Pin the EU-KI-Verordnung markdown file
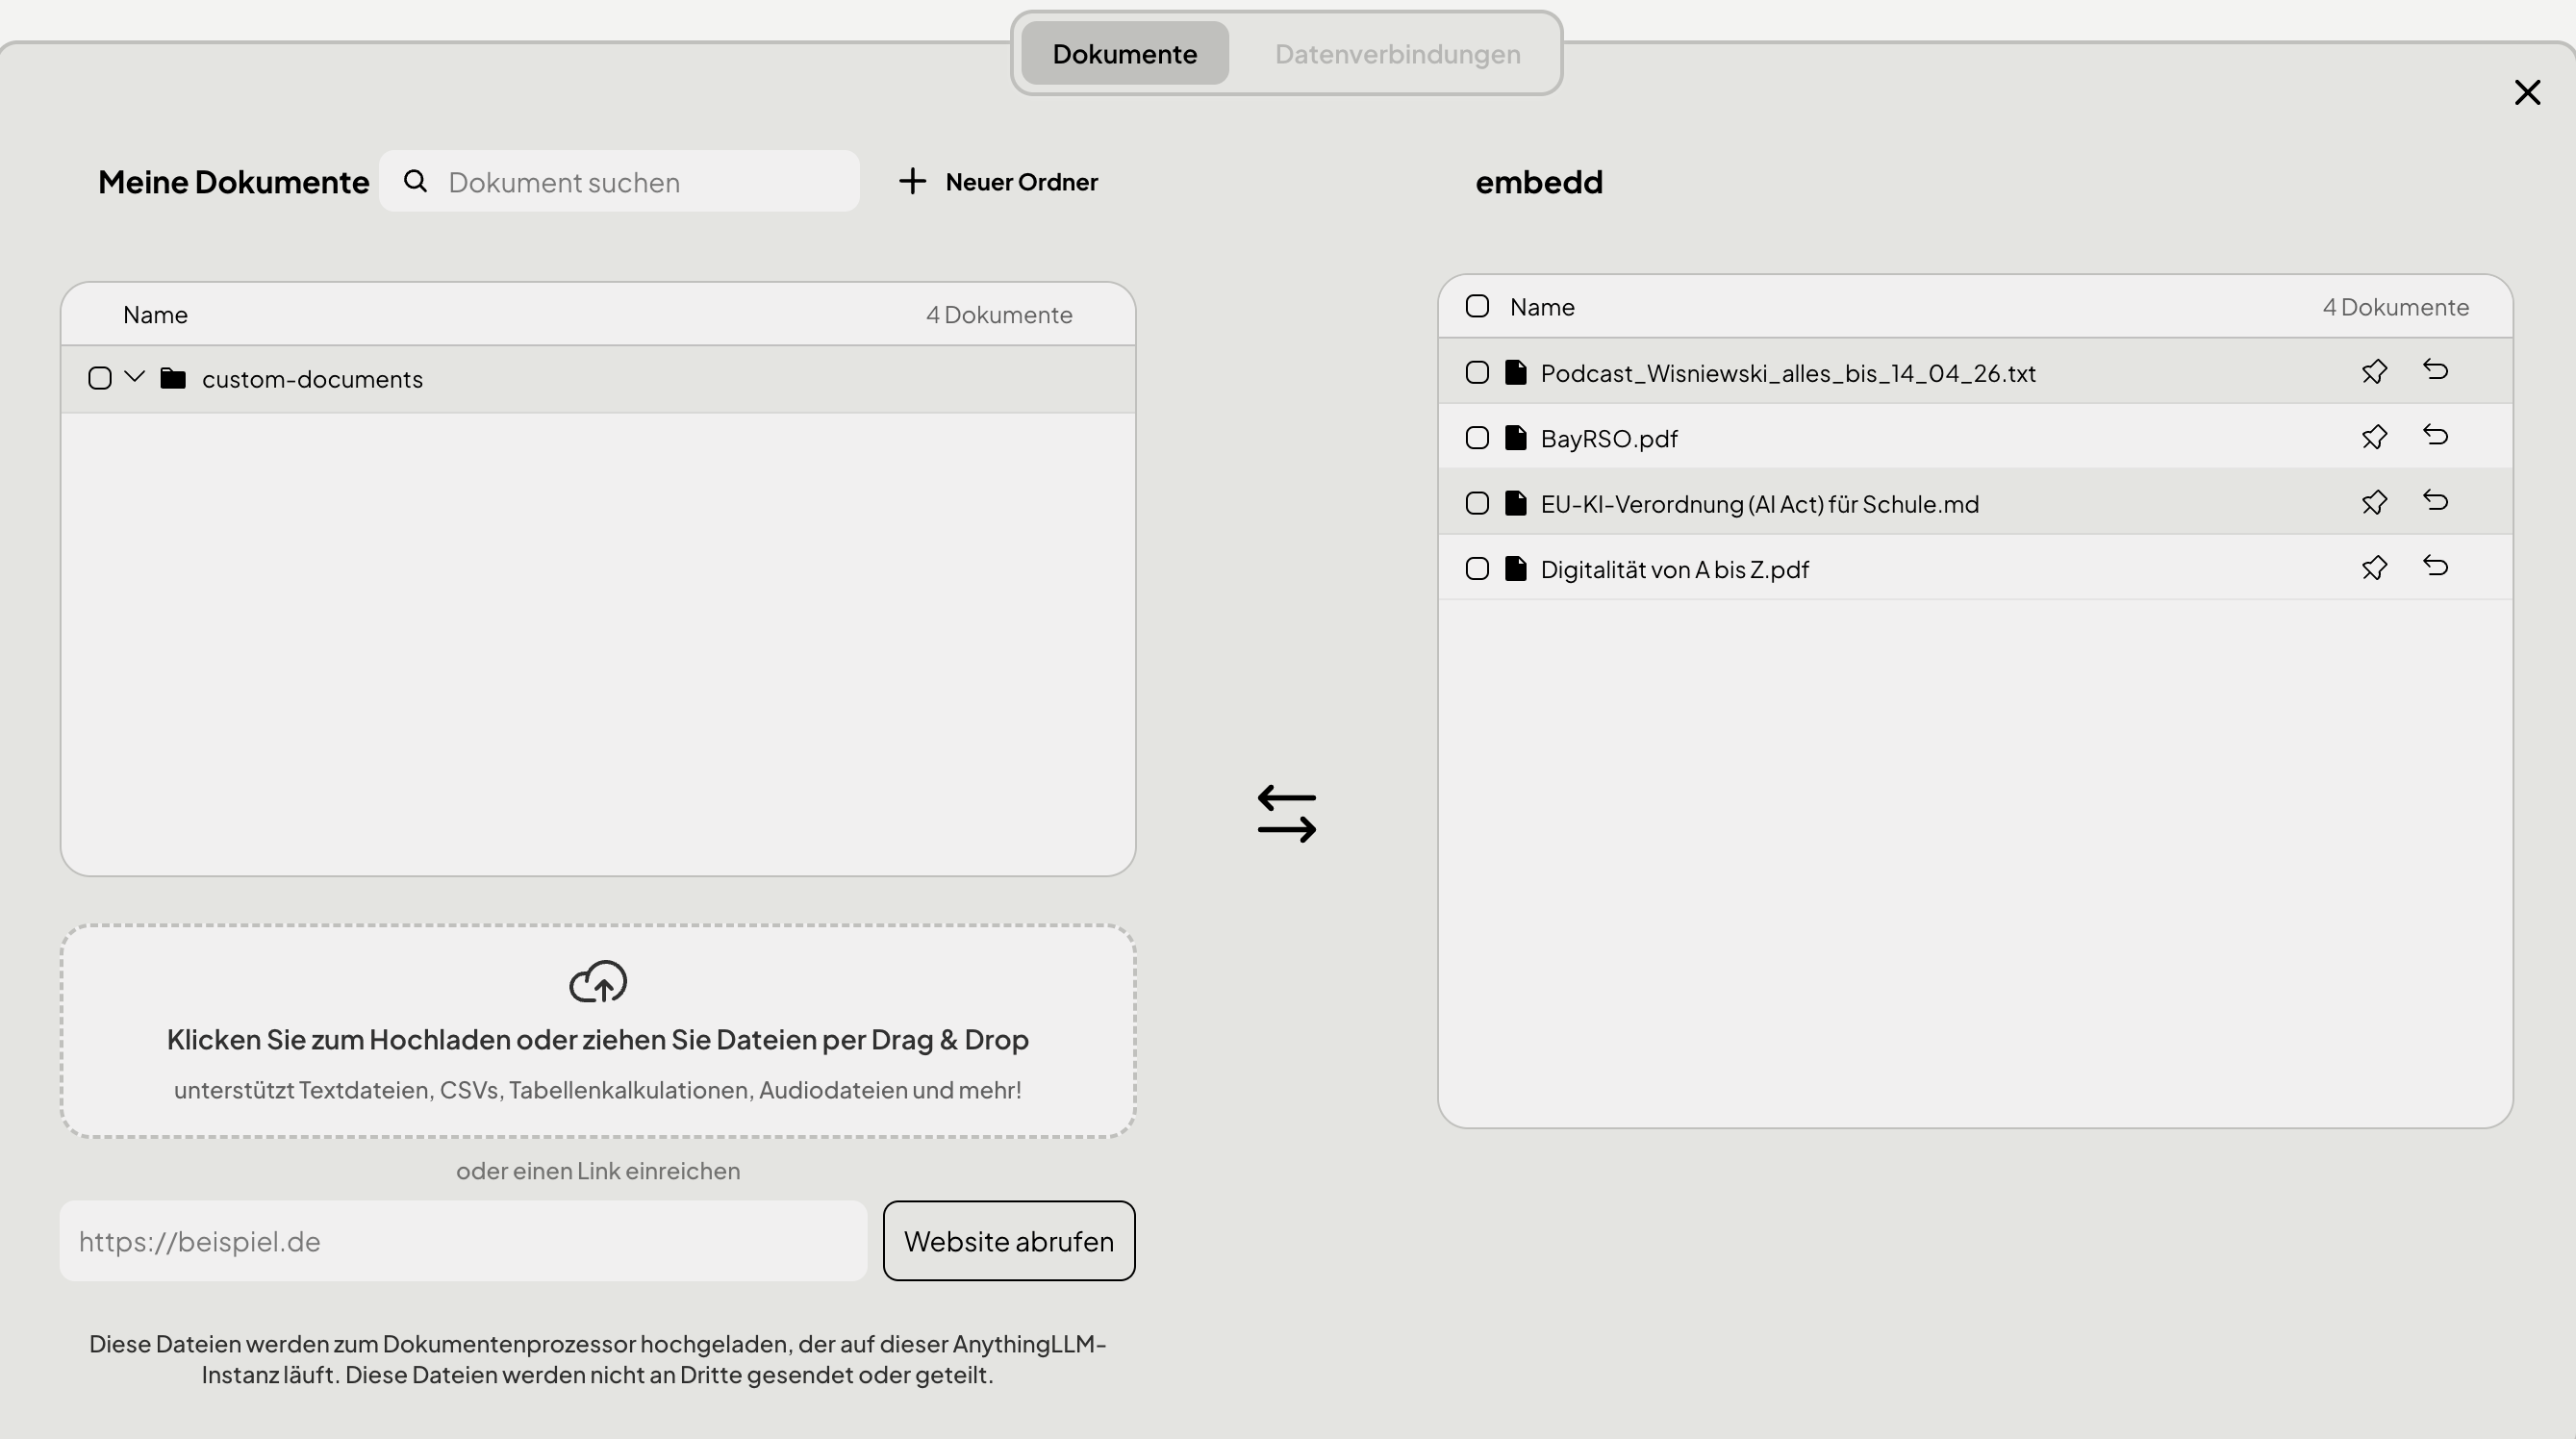The height and width of the screenshot is (1439, 2576). (2374, 502)
